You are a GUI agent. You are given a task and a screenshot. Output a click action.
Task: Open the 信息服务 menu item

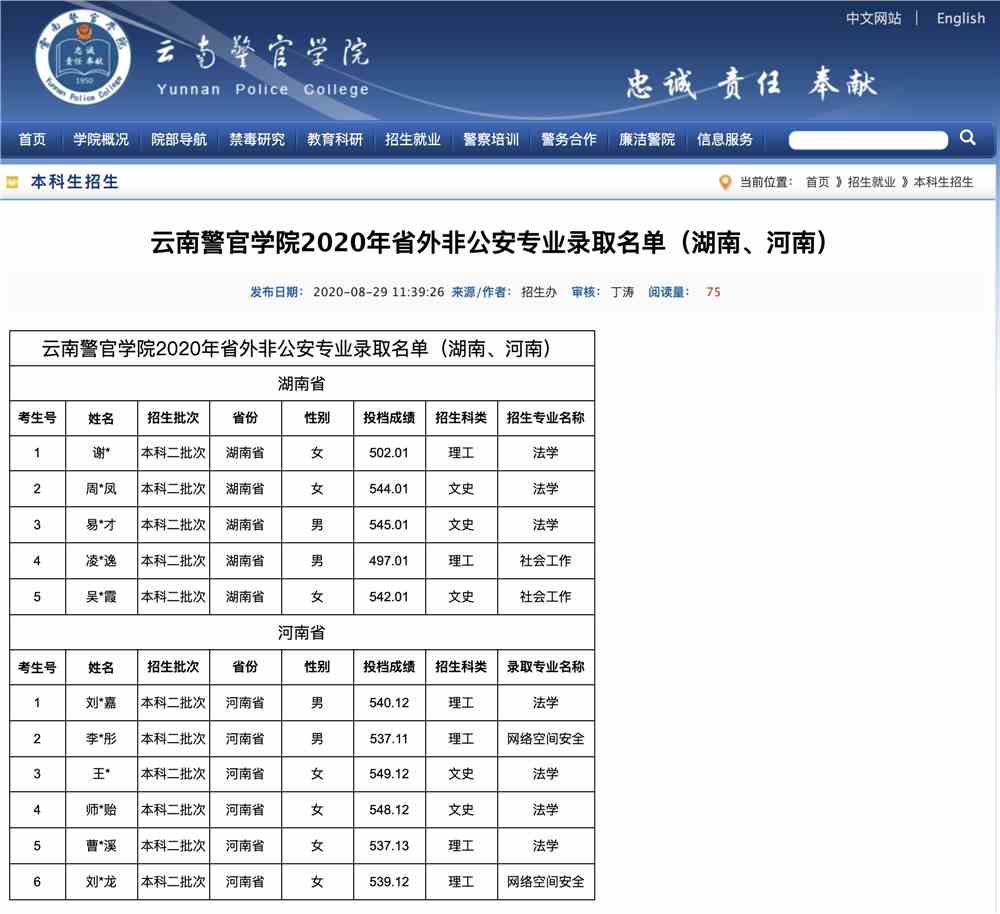pyautogui.click(x=724, y=139)
